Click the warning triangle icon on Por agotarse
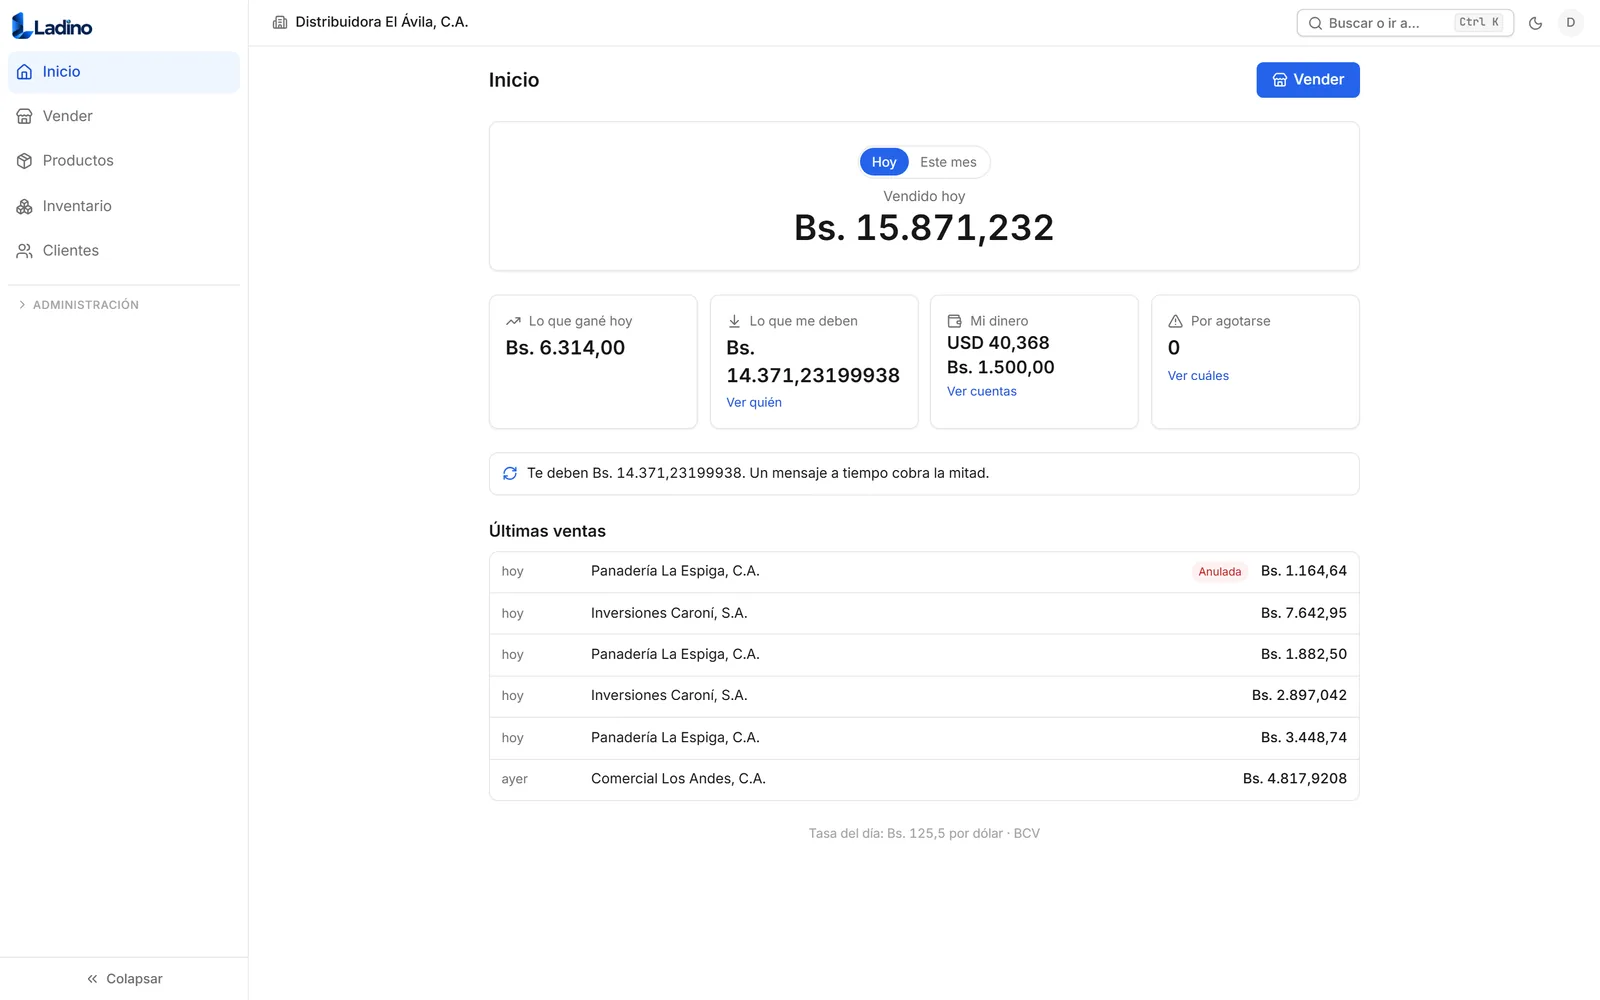 [x=1175, y=321]
